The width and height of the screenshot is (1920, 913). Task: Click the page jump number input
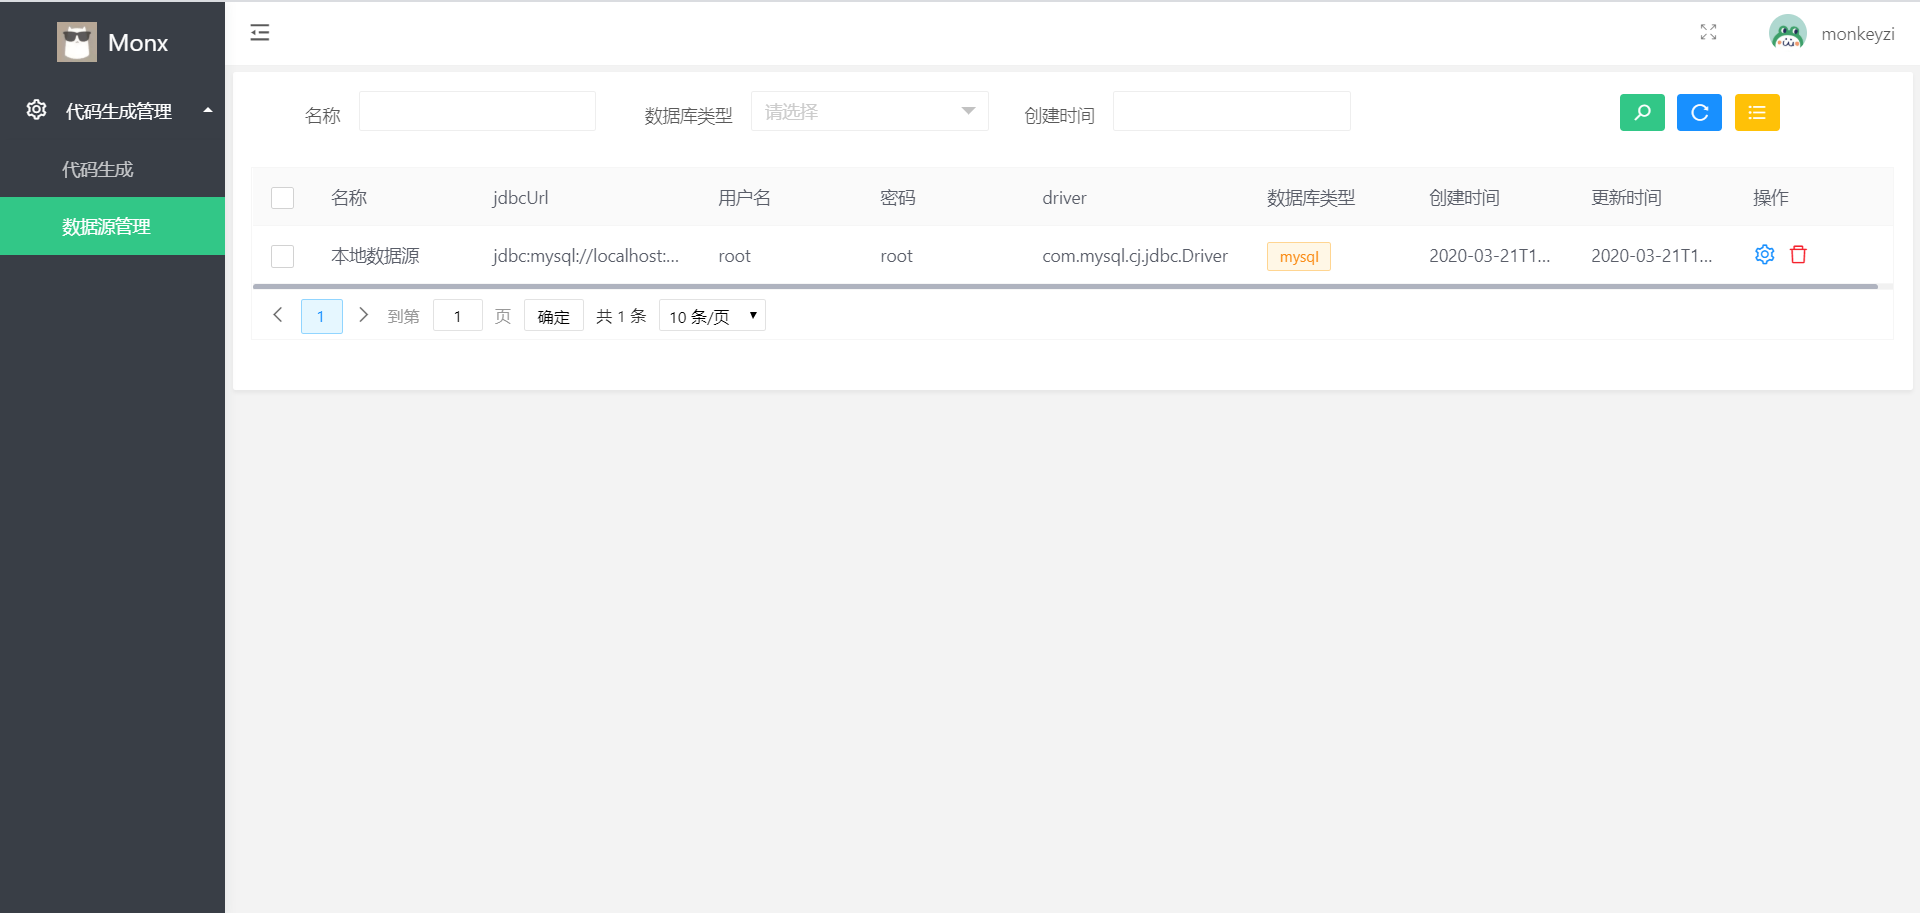click(x=458, y=316)
